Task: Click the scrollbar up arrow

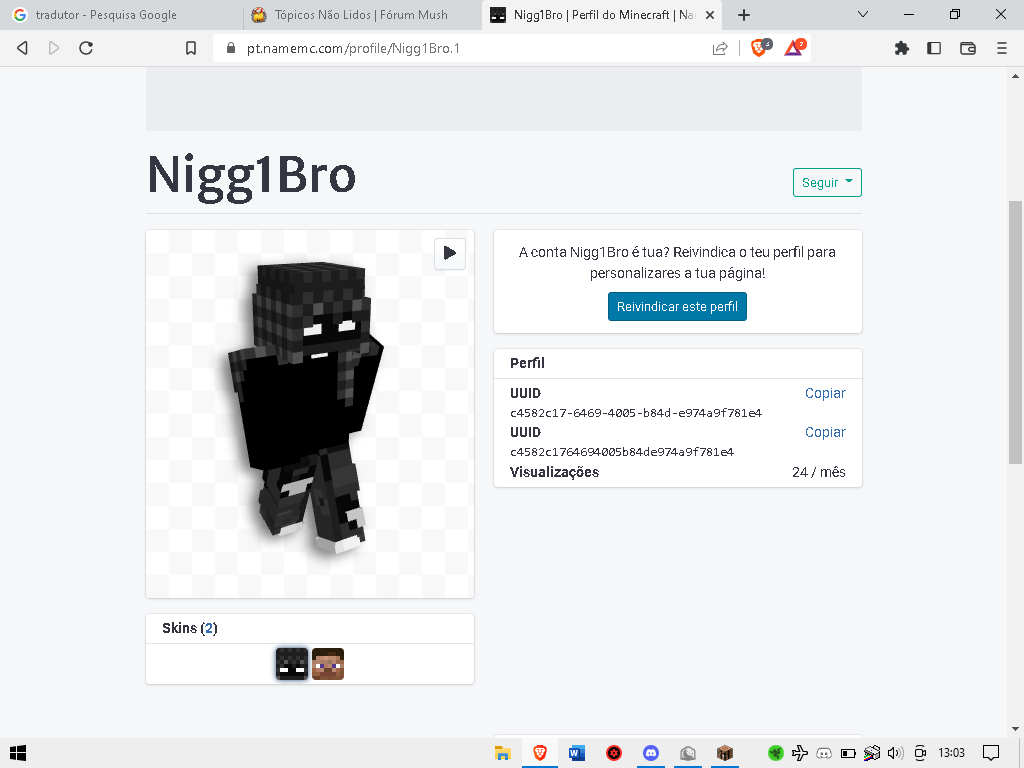Action: (1015, 76)
